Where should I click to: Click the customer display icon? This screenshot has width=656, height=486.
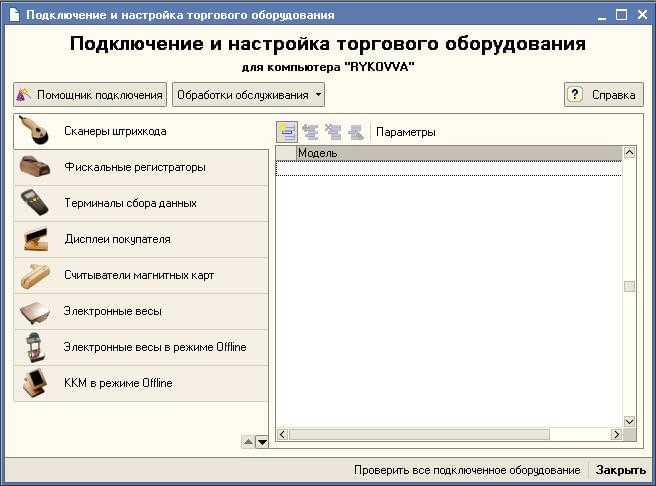coord(36,239)
